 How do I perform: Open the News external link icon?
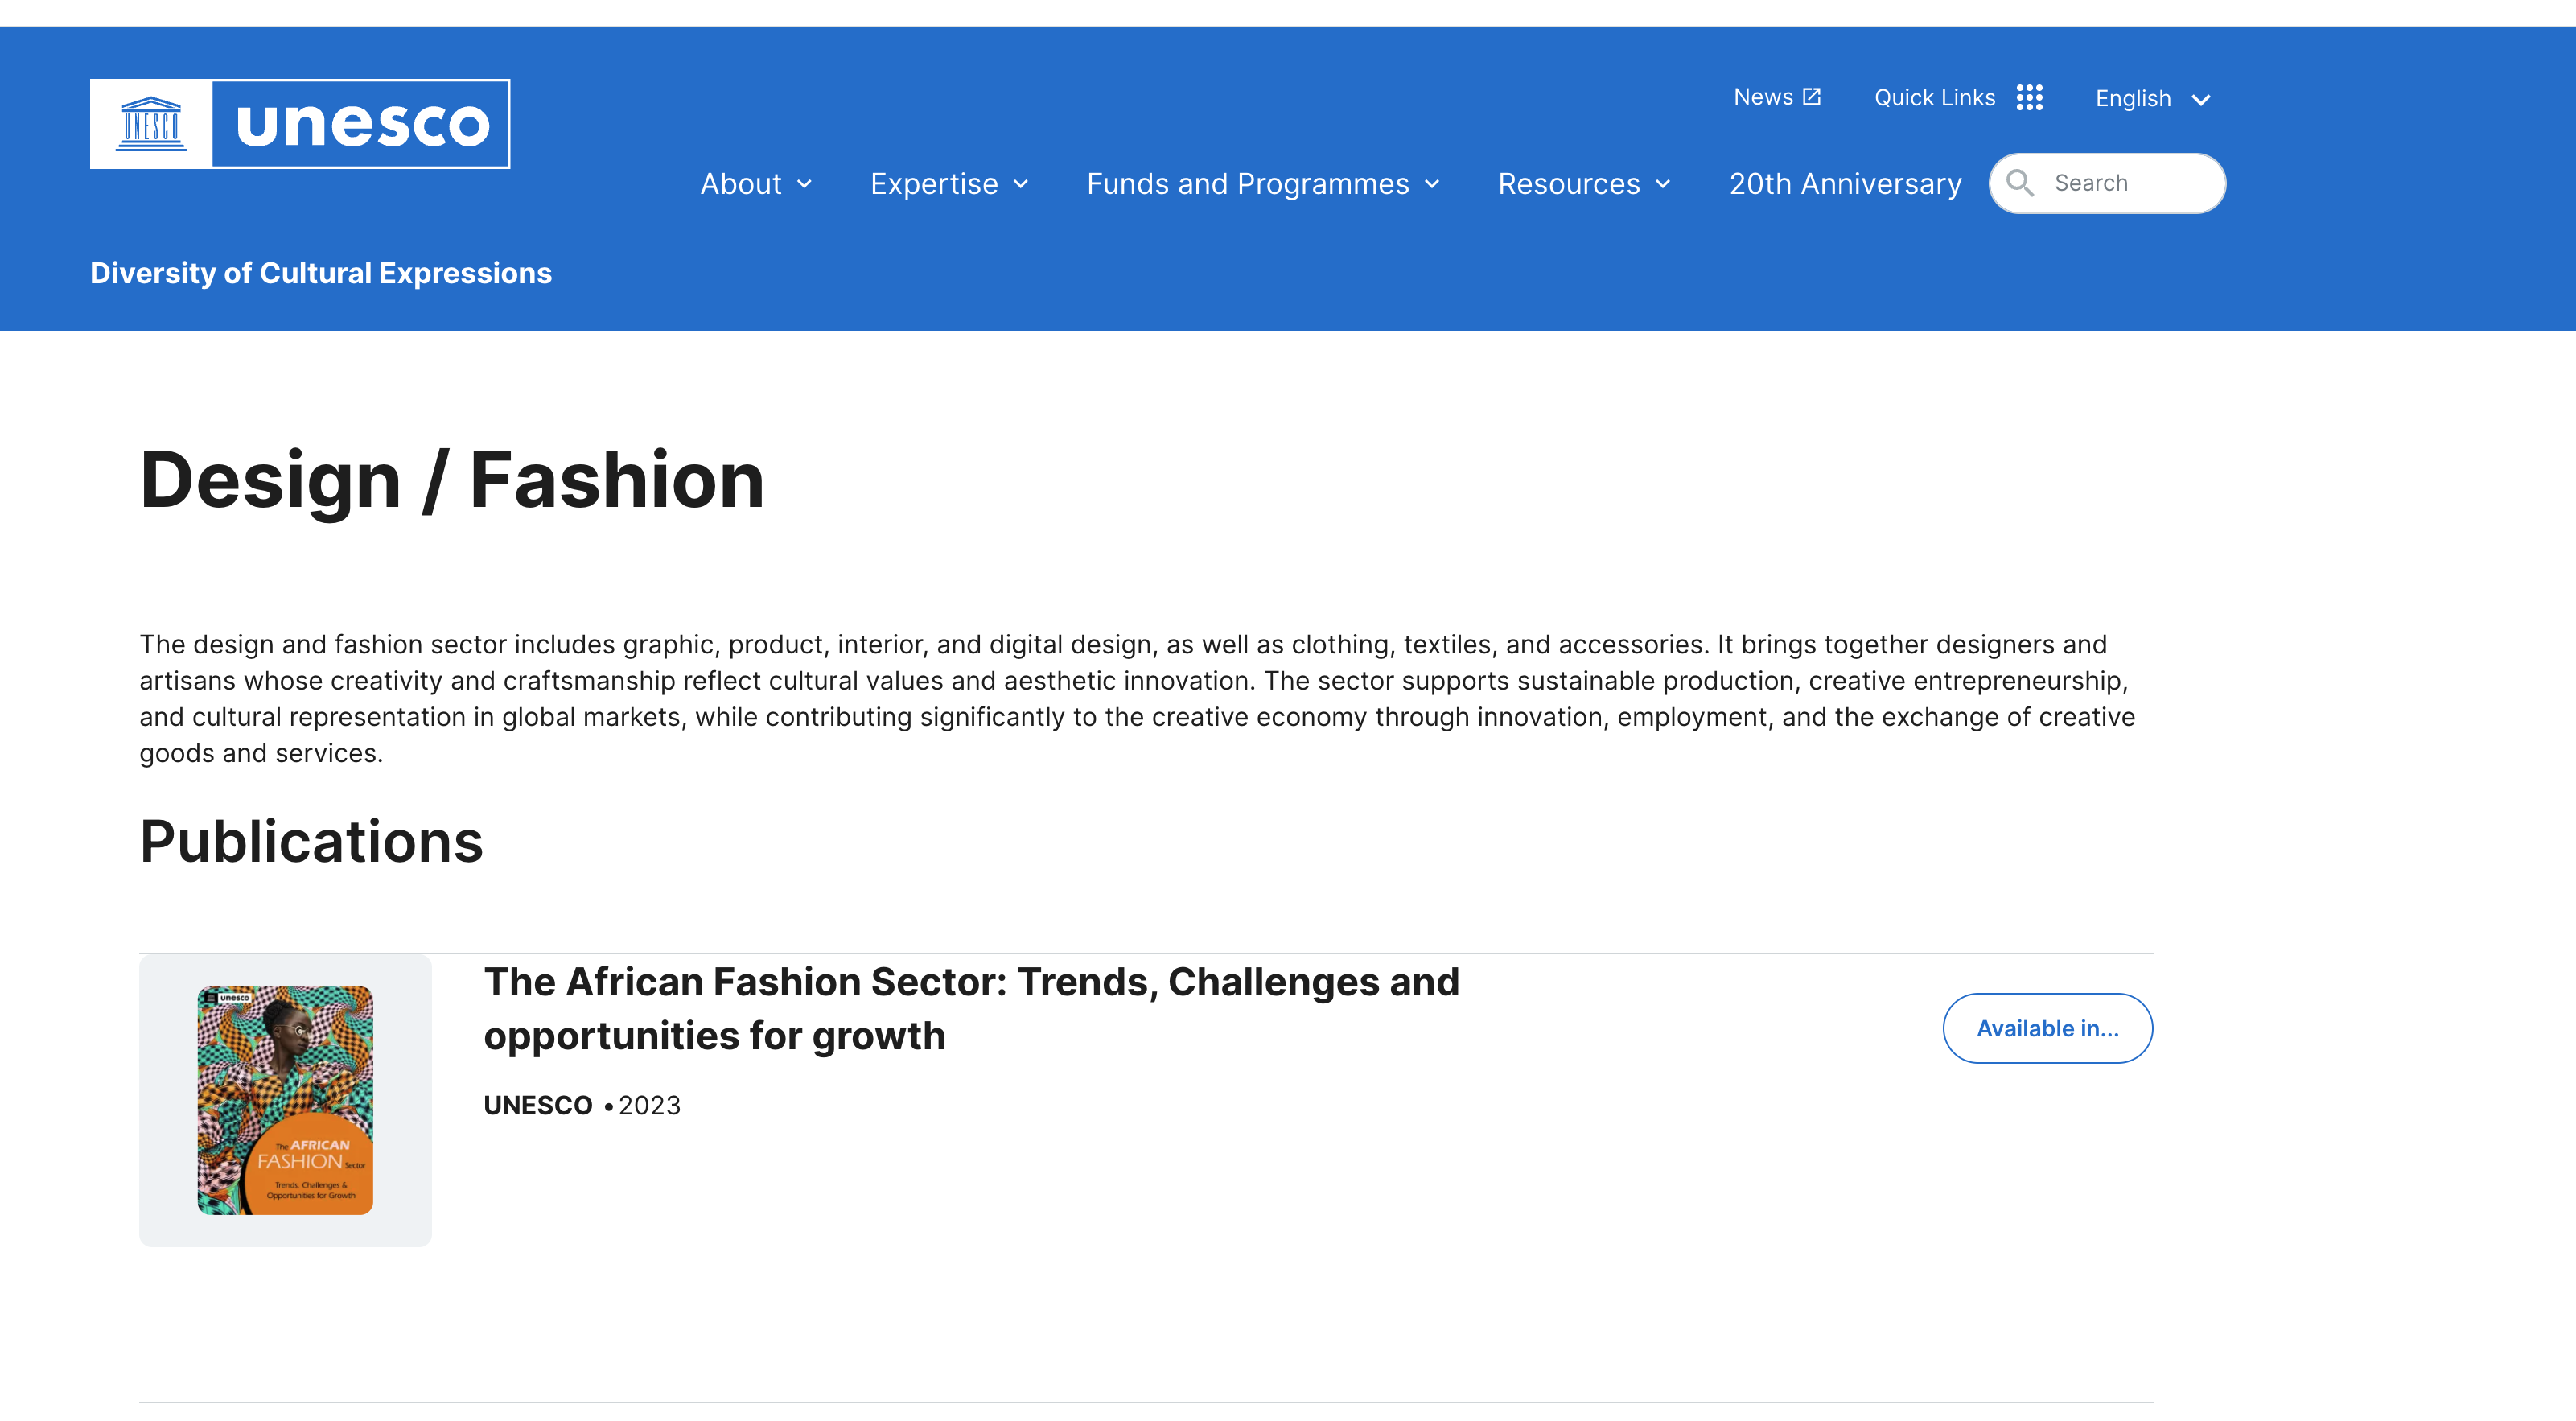click(x=1811, y=97)
